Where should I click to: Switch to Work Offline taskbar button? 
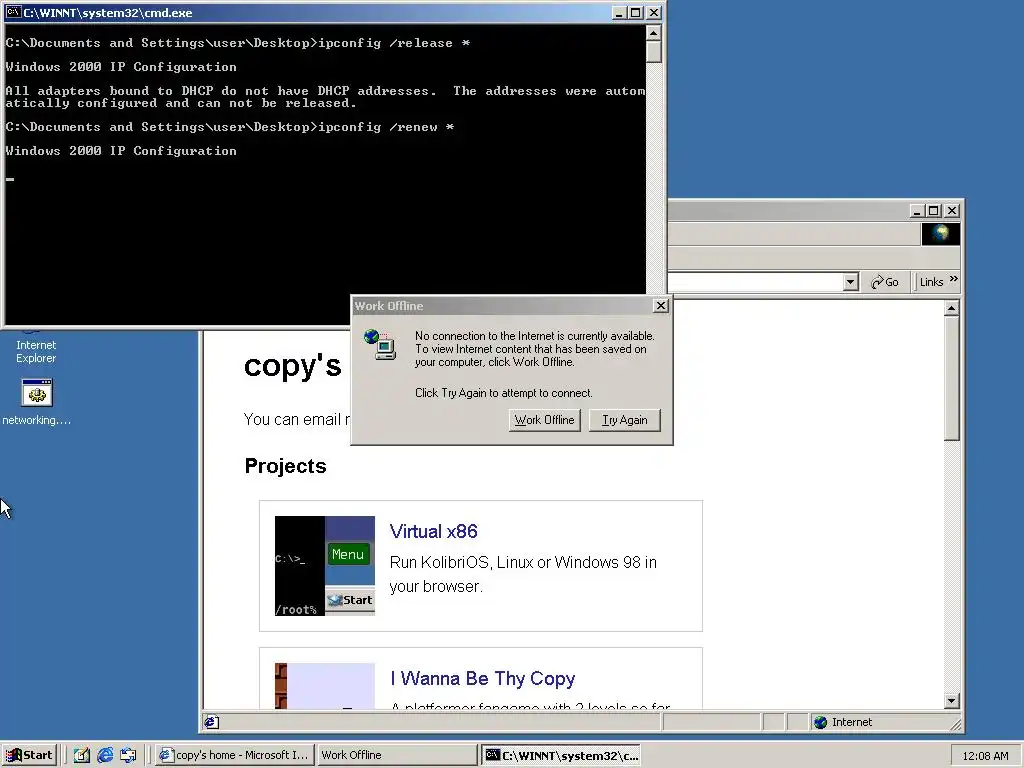(x=398, y=755)
